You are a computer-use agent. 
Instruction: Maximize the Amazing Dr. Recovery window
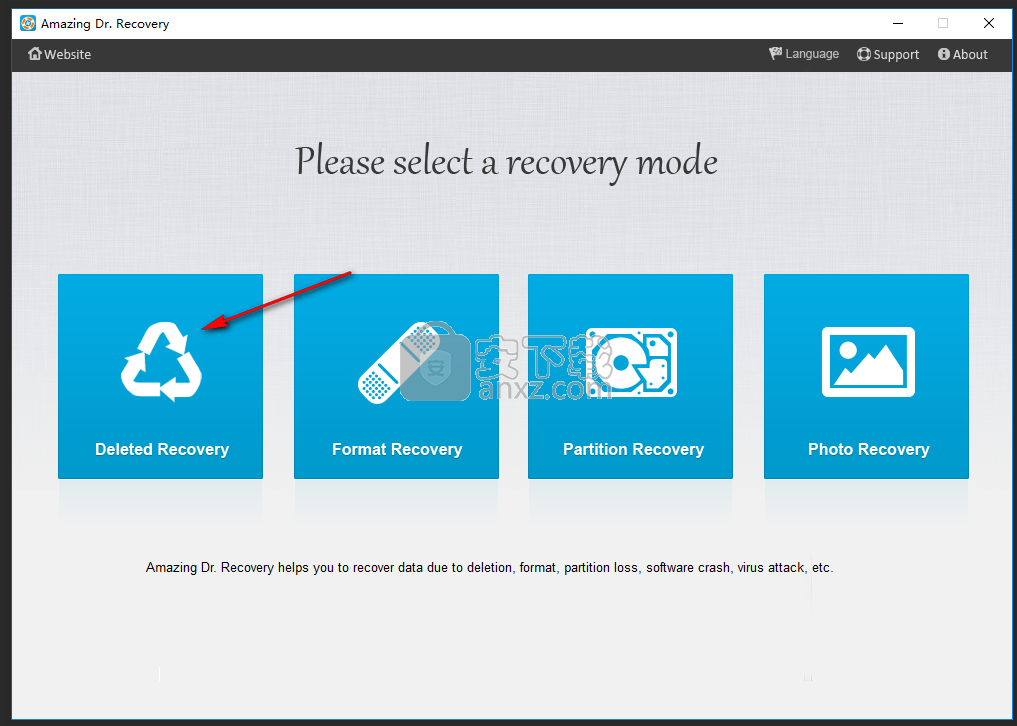pos(943,23)
